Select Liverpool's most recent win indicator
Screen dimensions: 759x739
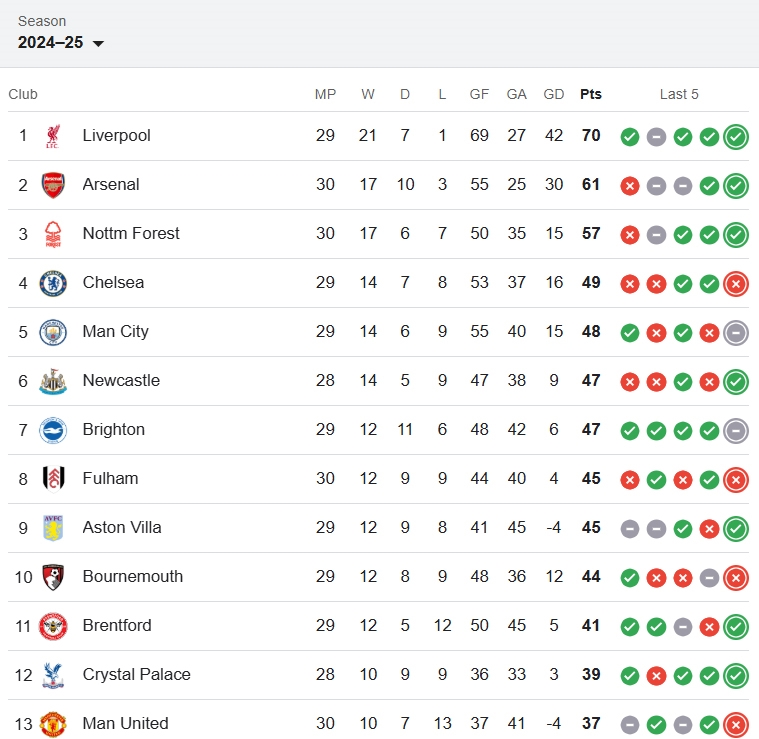coord(736,137)
